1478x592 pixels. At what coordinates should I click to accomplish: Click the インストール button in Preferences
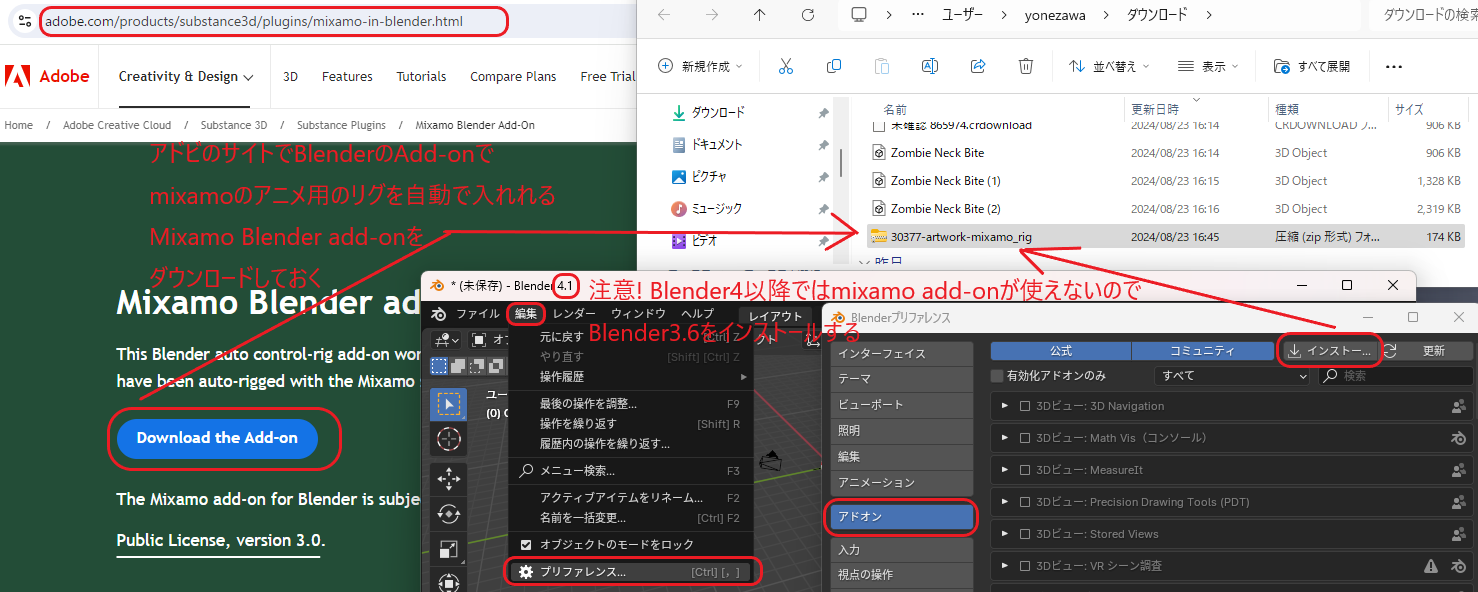(1329, 351)
